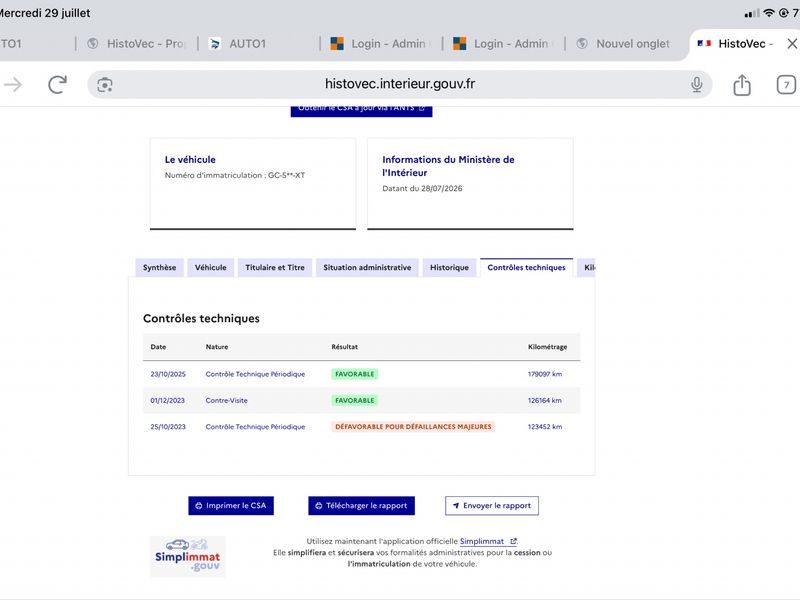Viewport: 800px width, 600px height.
Task: Click the download icon in Télécharger le rapport
Action: pyautogui.click(x=318, y=506)
